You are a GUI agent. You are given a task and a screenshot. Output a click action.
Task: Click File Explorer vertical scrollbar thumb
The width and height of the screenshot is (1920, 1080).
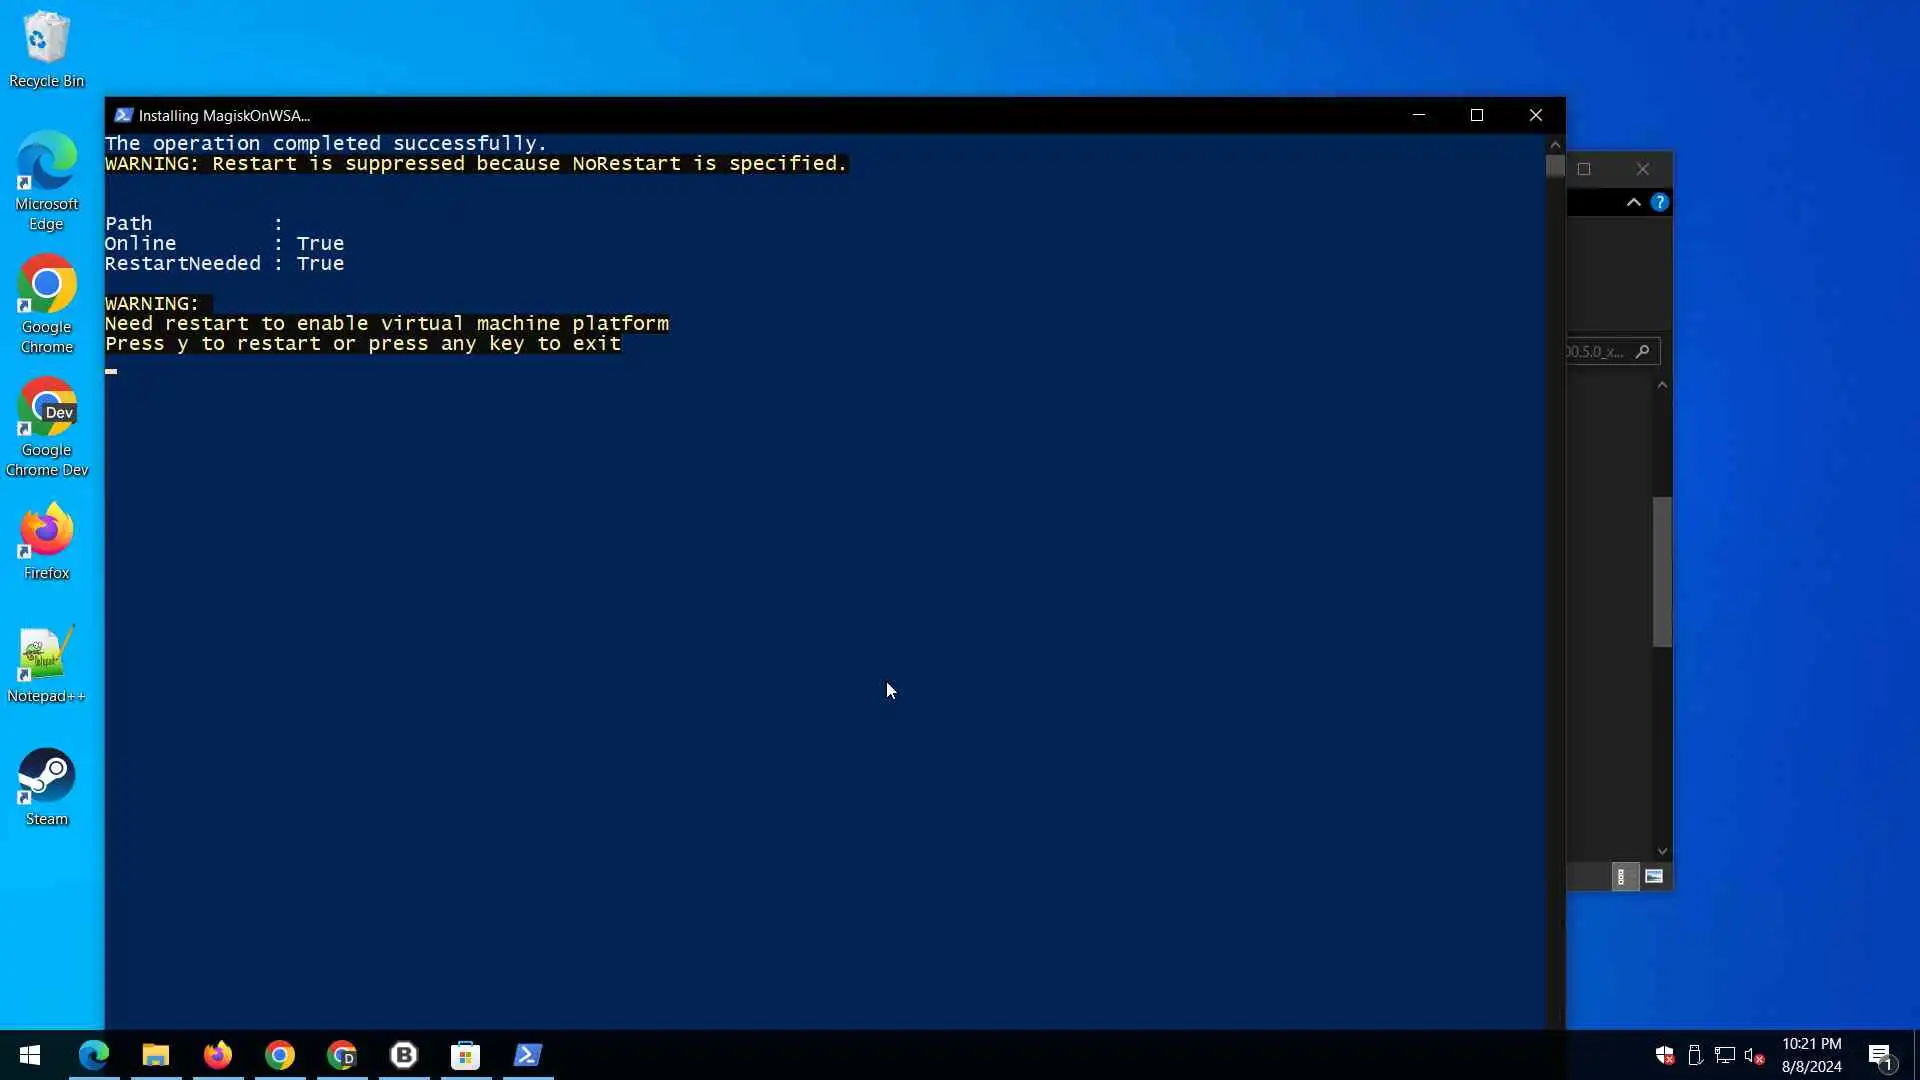tap(1662, 571)
